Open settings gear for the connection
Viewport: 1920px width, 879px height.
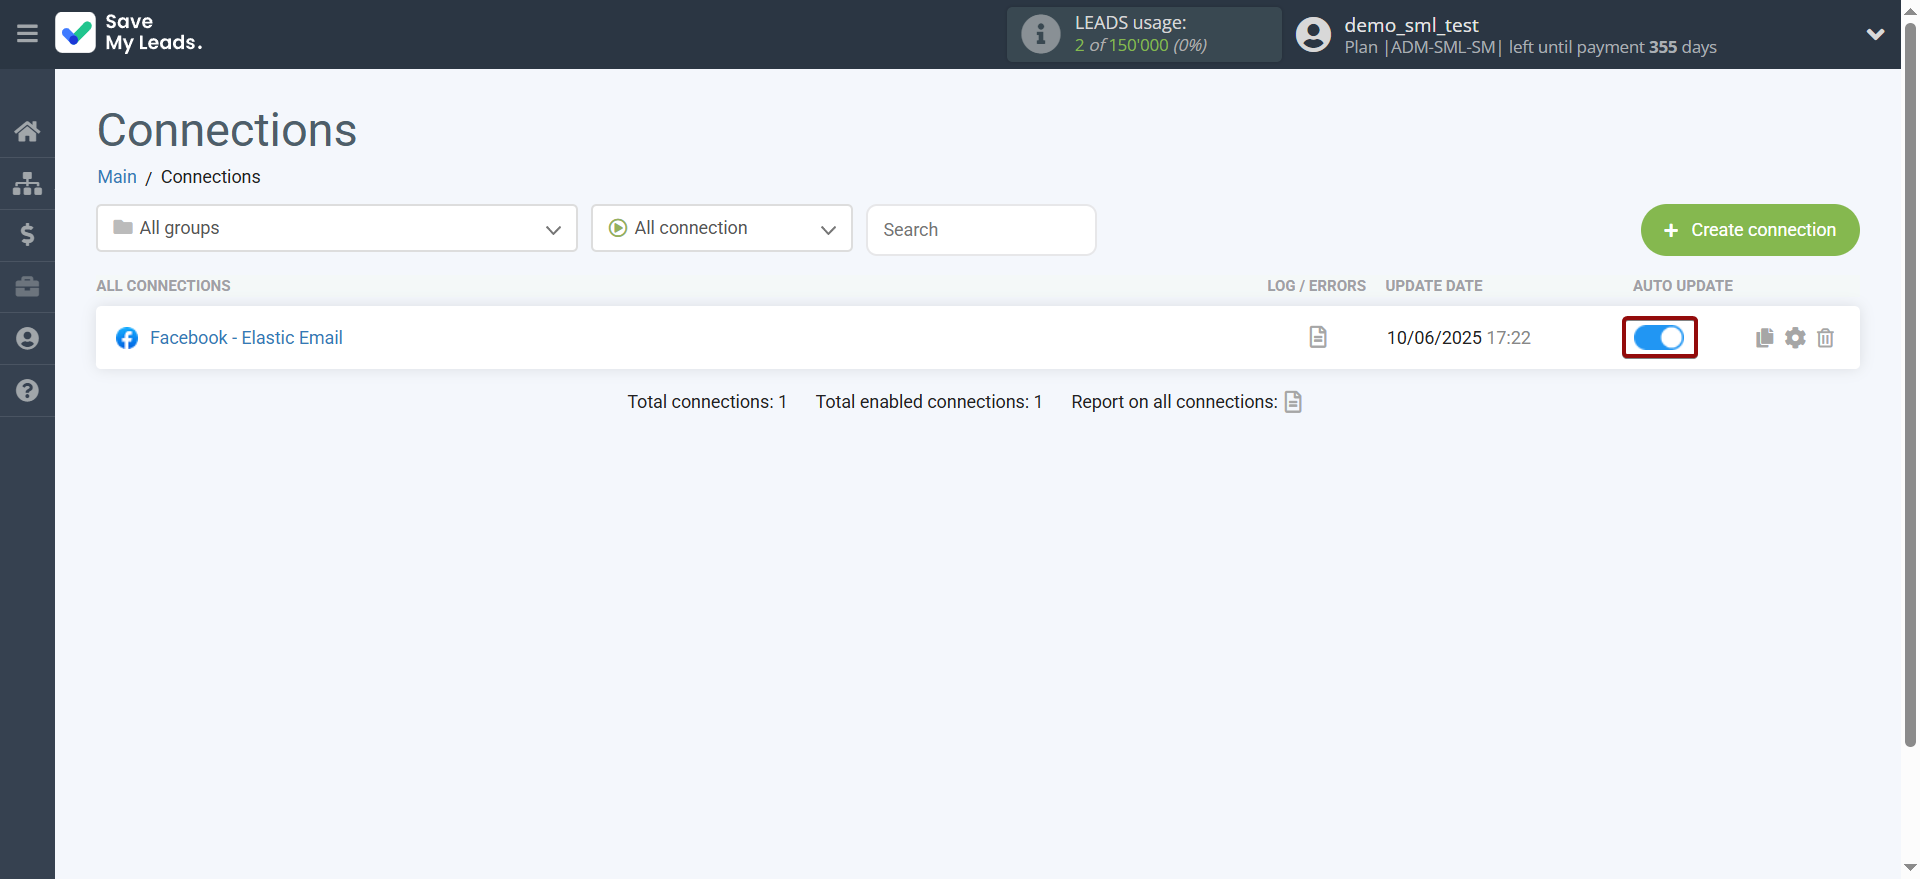1795,338
